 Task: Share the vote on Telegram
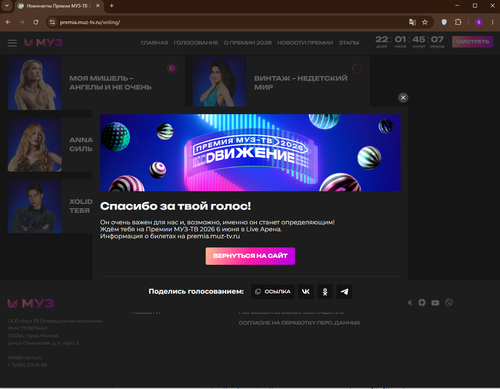[344, 292]
